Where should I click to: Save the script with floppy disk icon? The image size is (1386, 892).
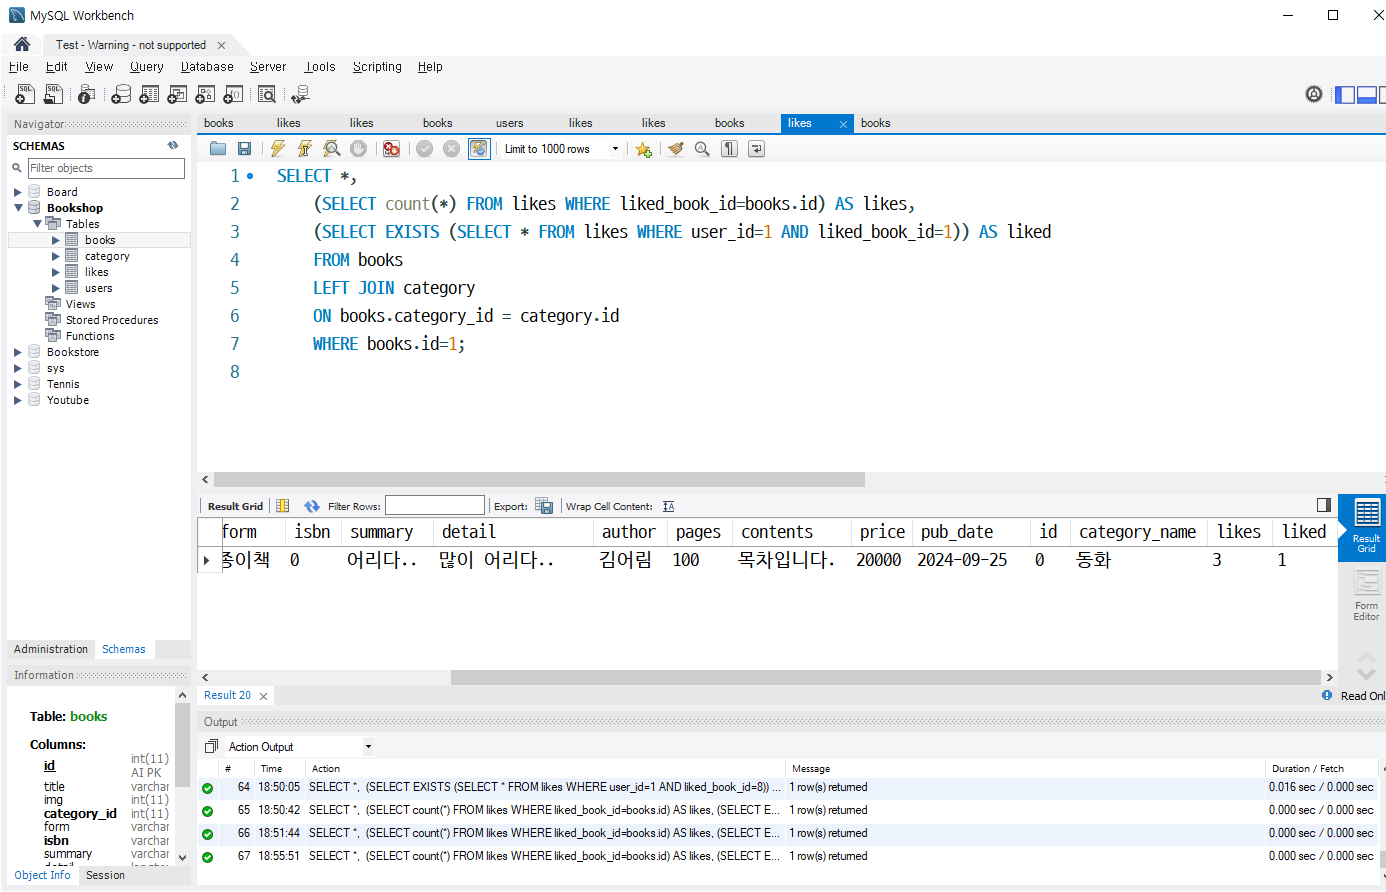tap(244, 149)
